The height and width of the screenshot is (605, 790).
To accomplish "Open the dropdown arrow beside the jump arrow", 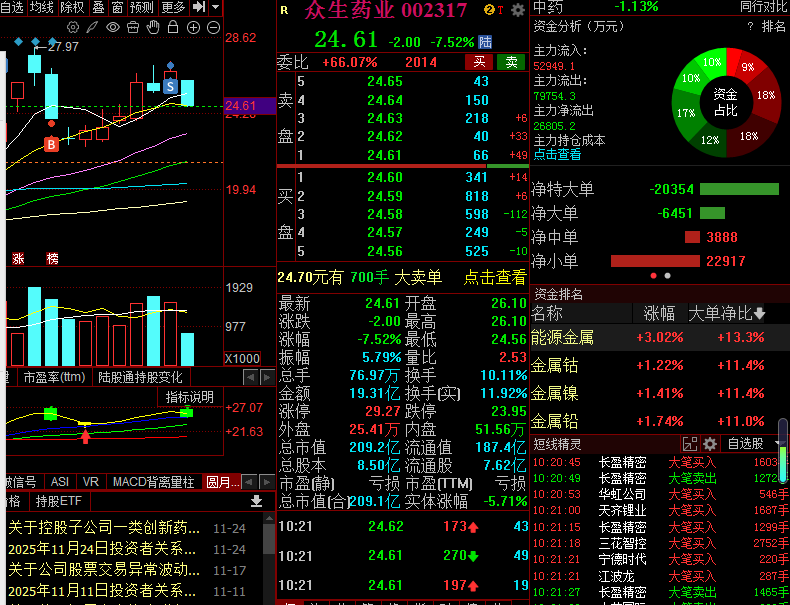I will tap(215, 7).
